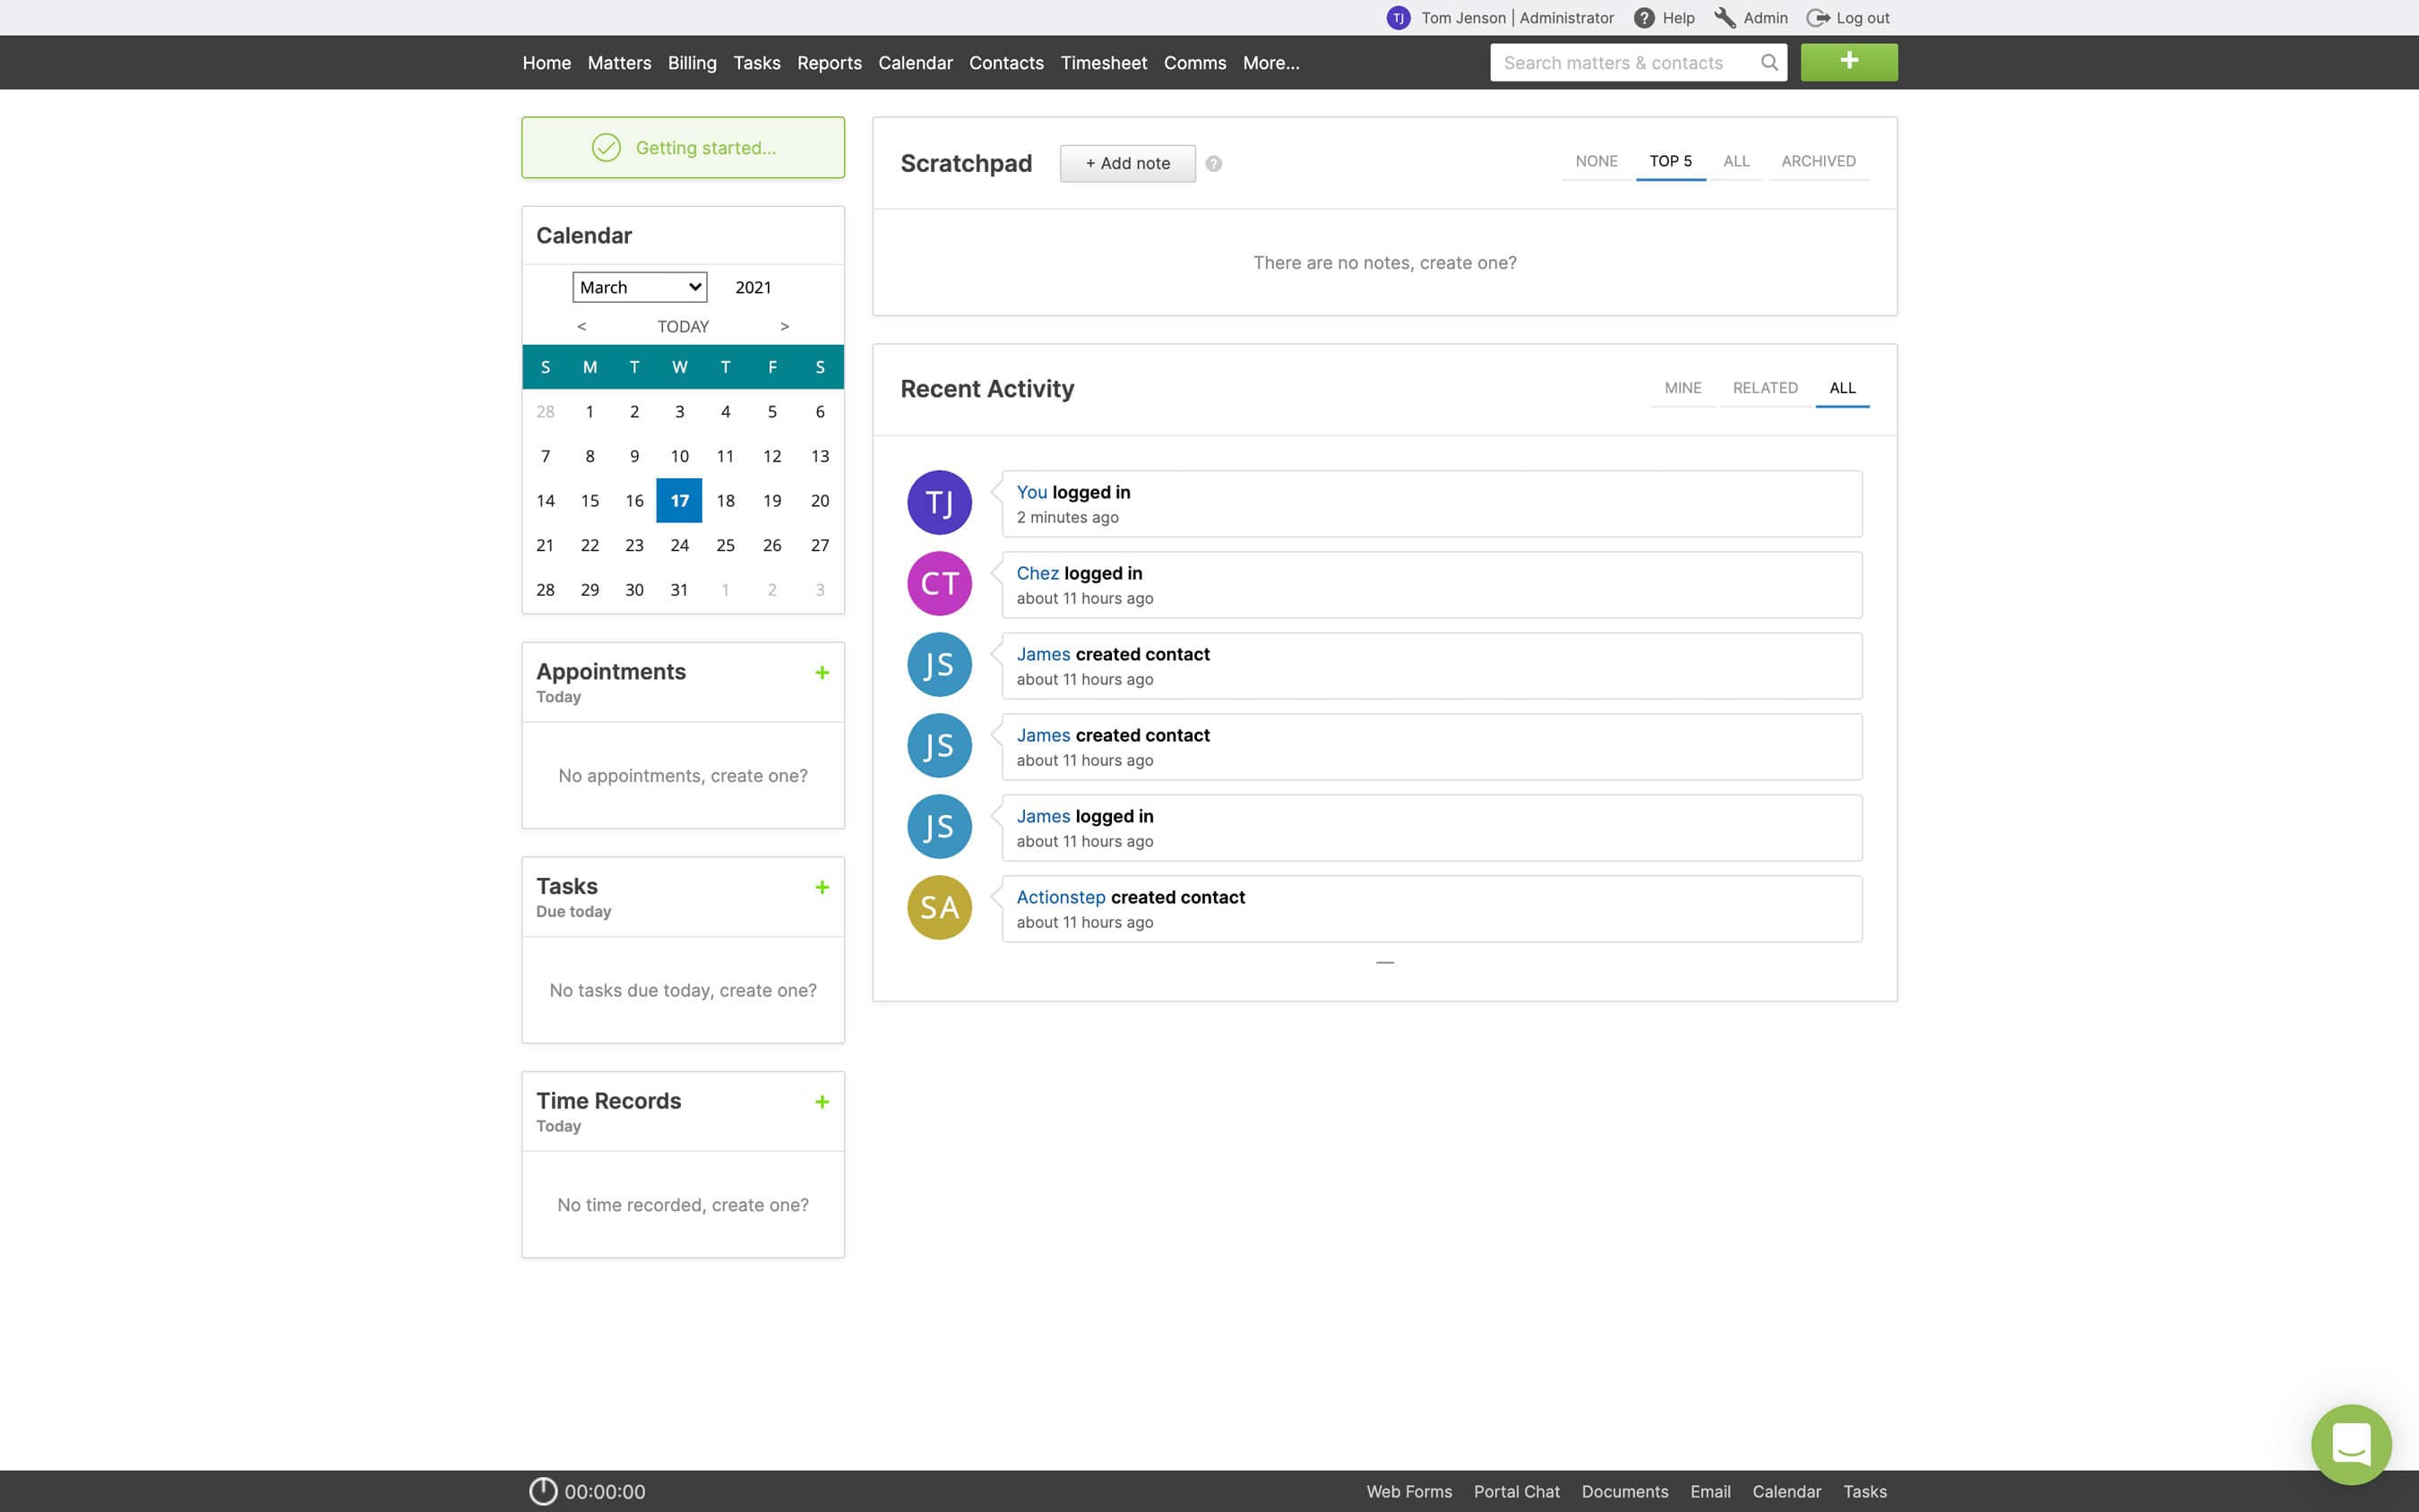Switch Scratchpad to ARCHIVED tab
Viewport: 2419px width, 1512px height.
(x=1817, y=161)
